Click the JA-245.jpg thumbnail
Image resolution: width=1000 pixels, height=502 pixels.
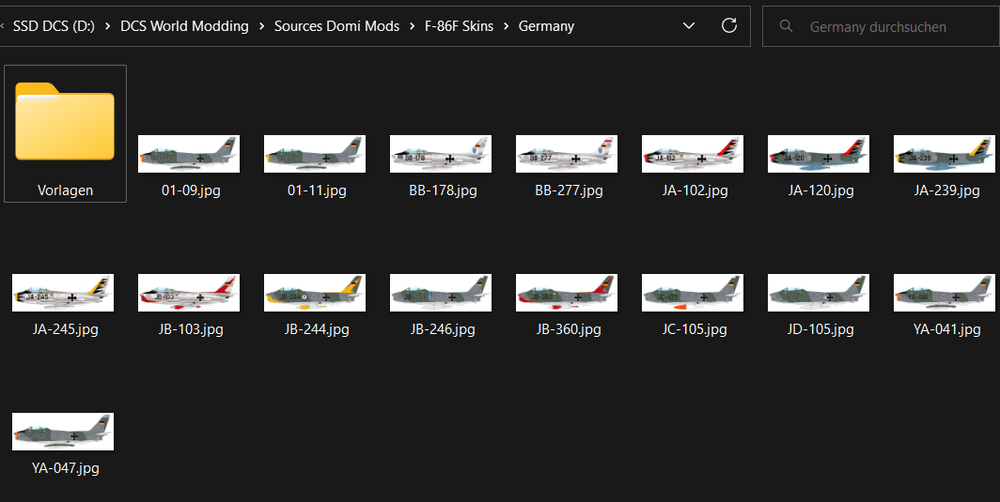pos(65,294)
